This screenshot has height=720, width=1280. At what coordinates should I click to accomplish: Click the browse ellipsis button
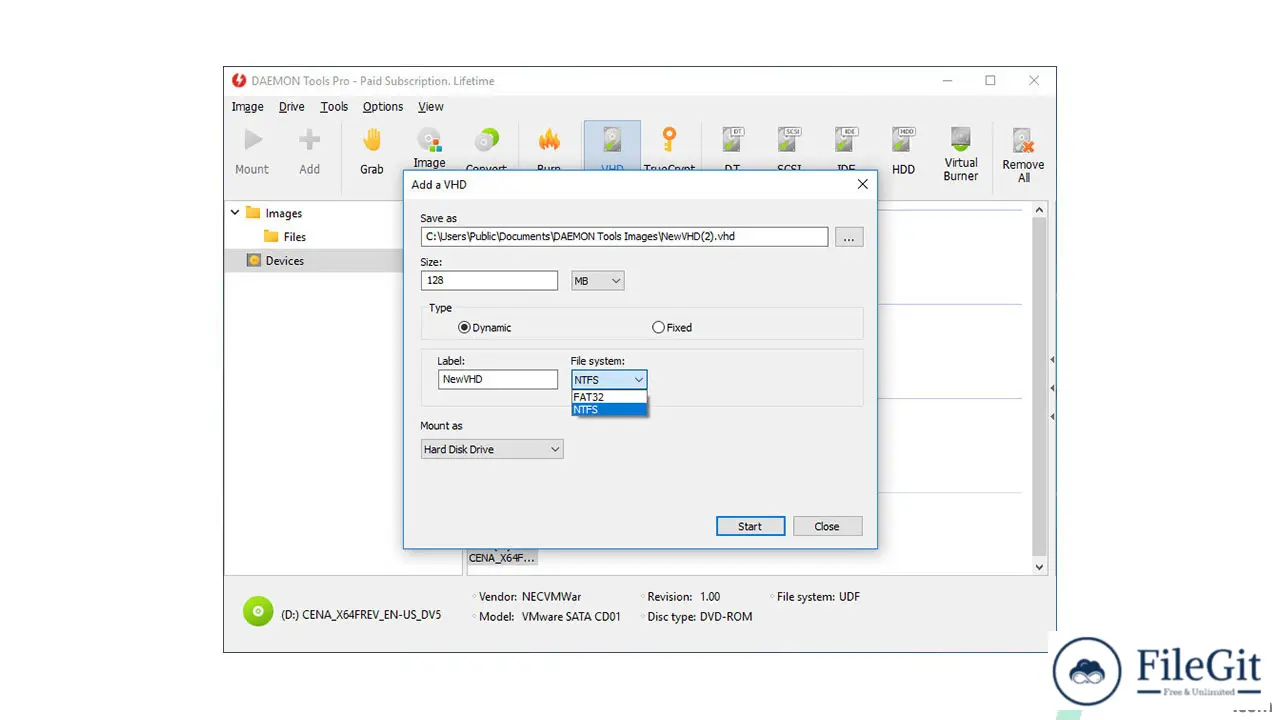[849, 237]
